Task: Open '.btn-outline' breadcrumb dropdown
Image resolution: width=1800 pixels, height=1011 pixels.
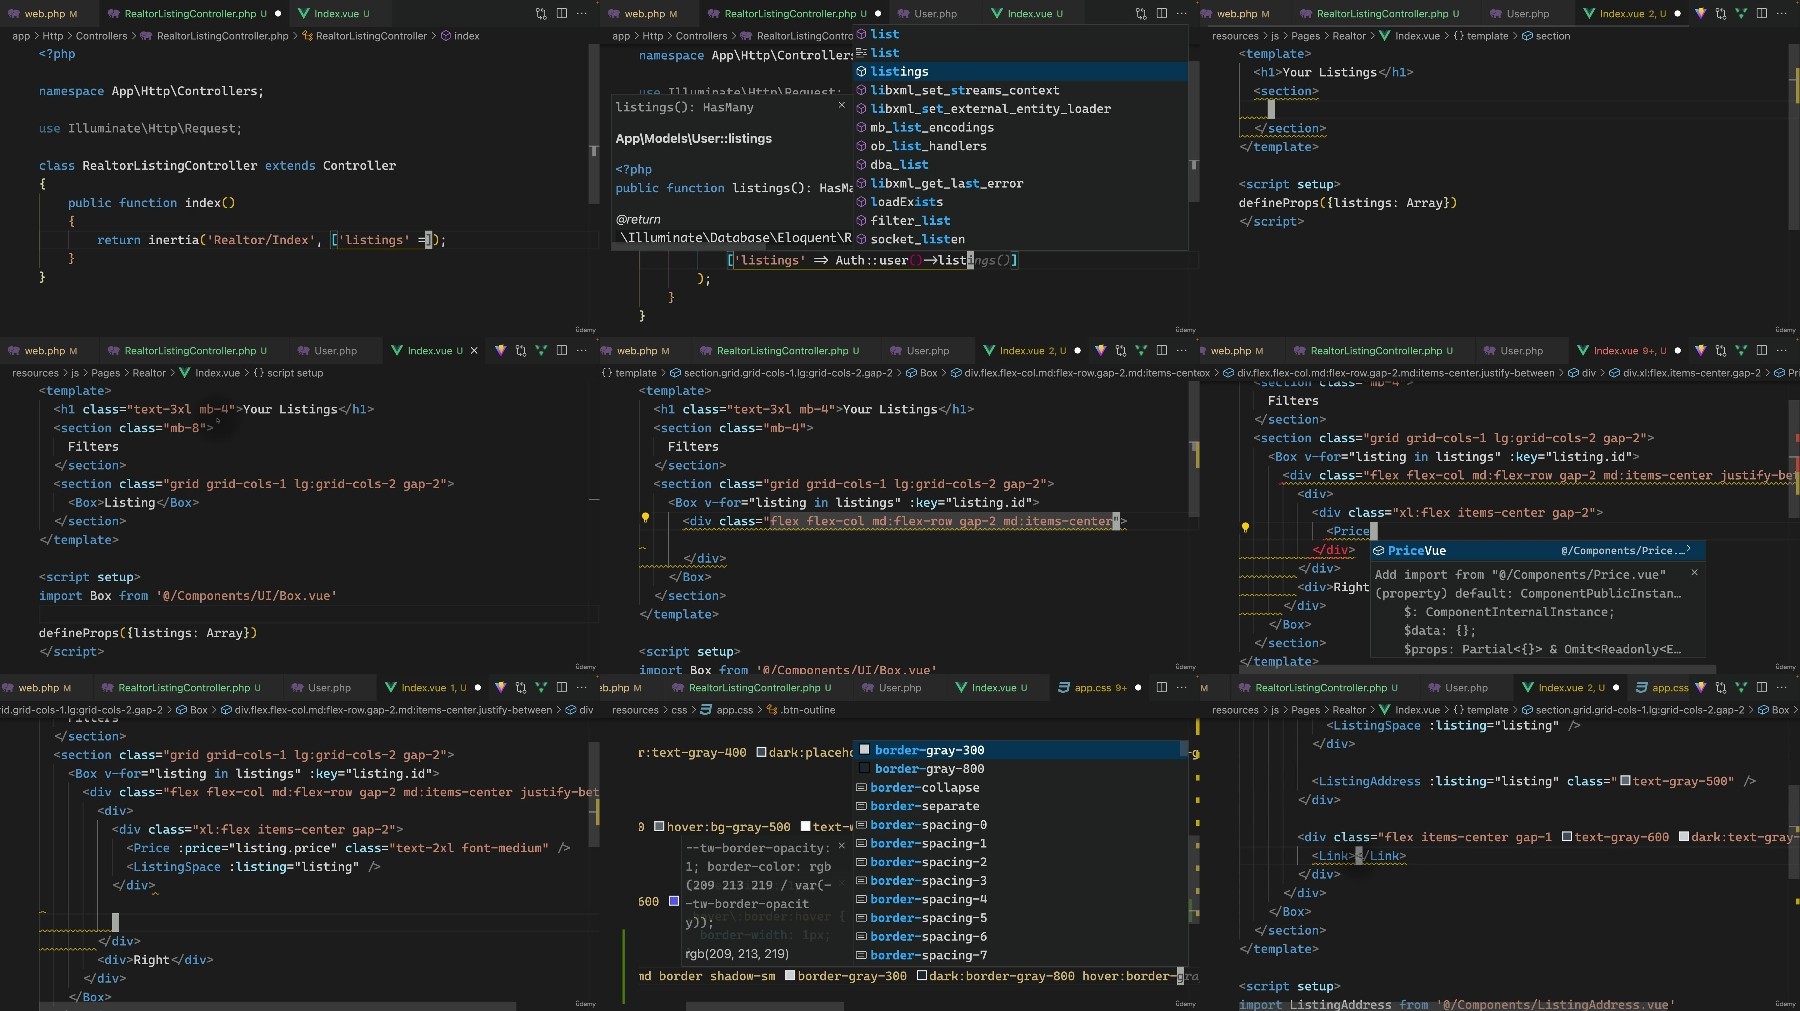Action: pyautogui.click(x=801, y=710)
